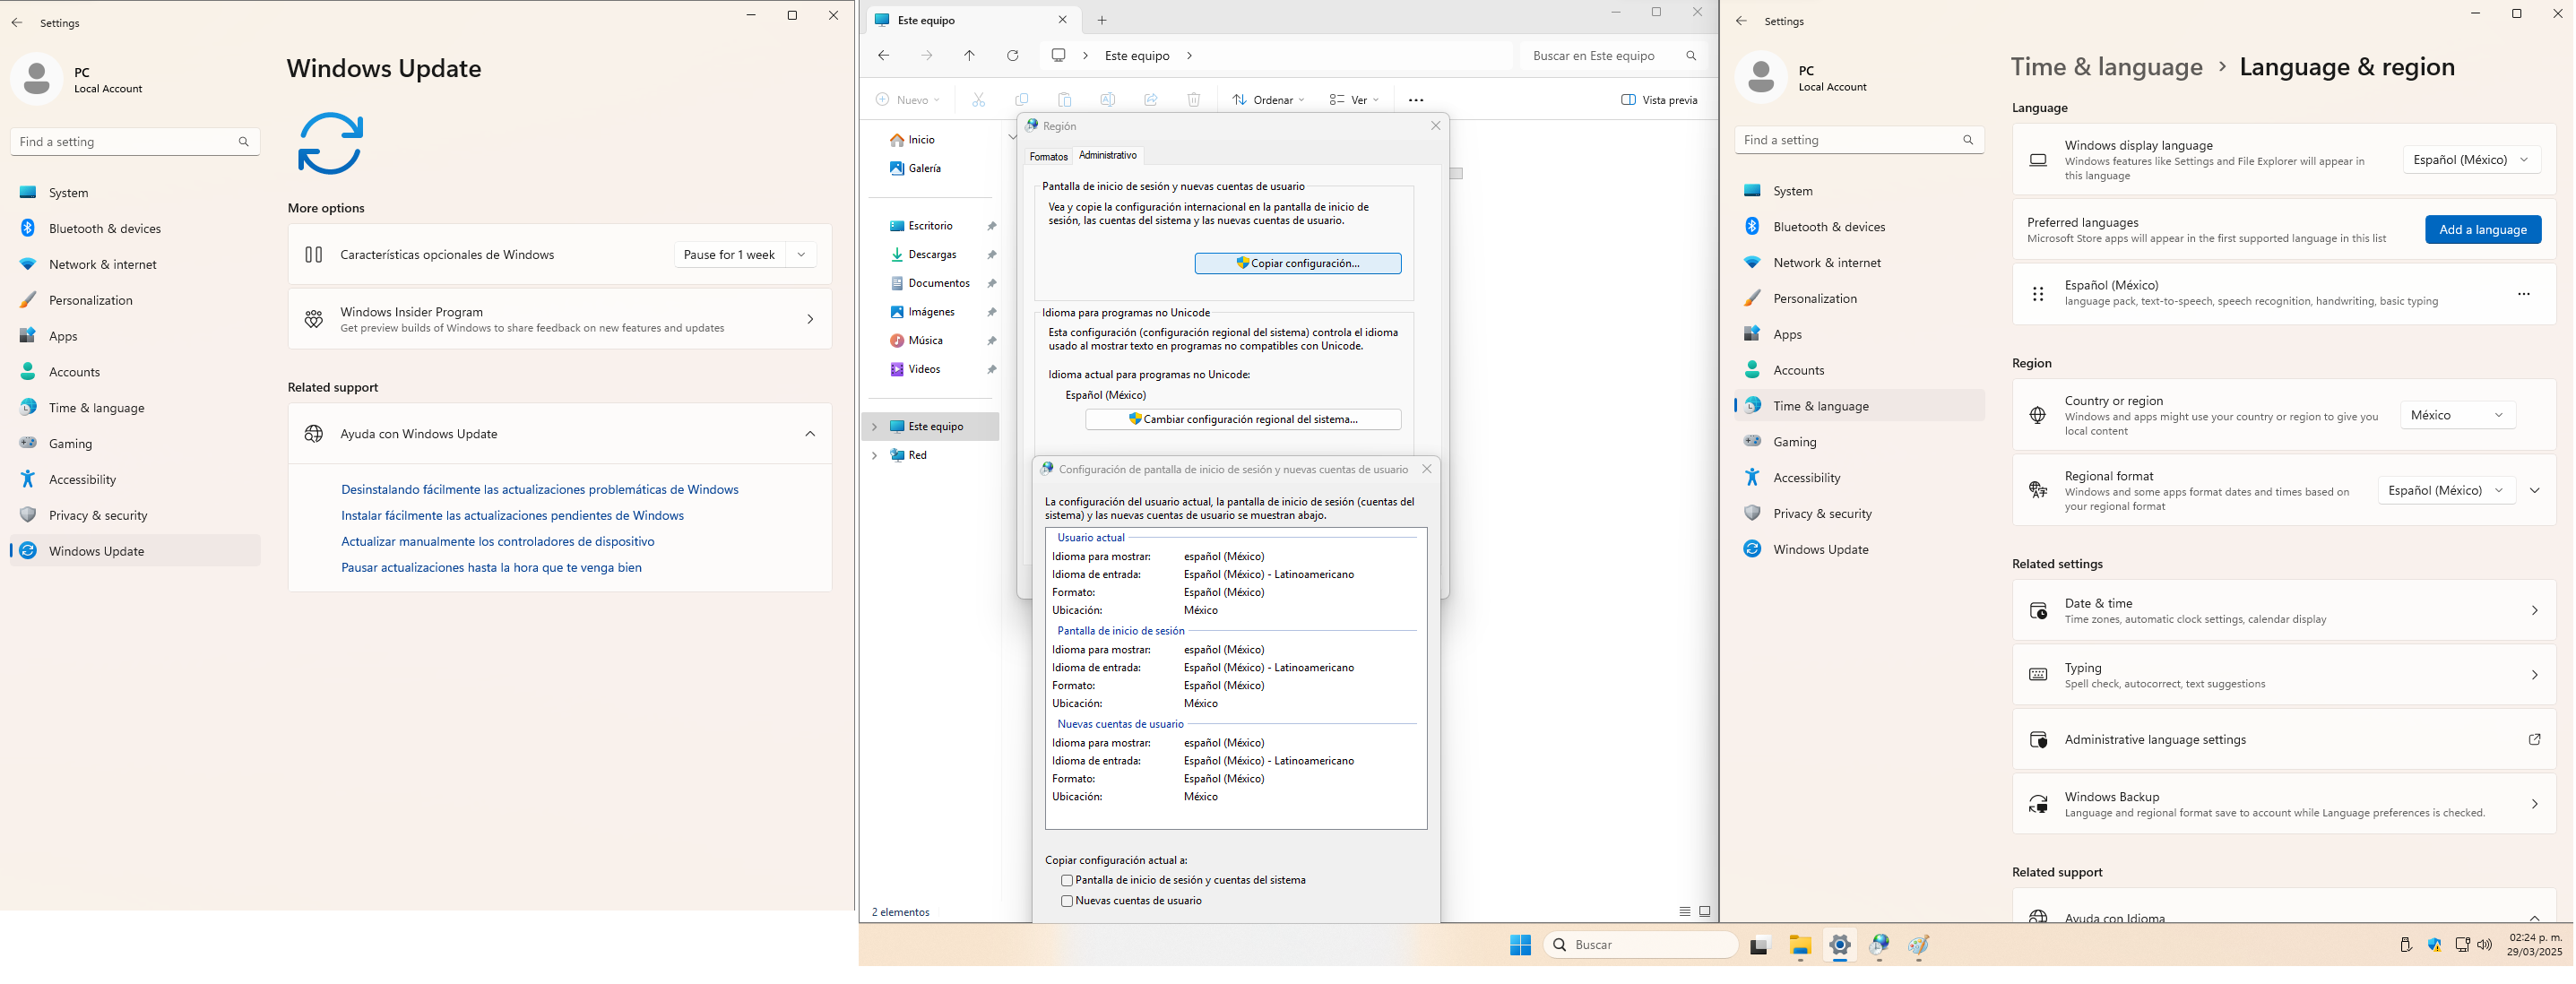2576x984 pixels.
Task: Click the Share icon in Explorer toolbar
Action: coord(1150,100)
